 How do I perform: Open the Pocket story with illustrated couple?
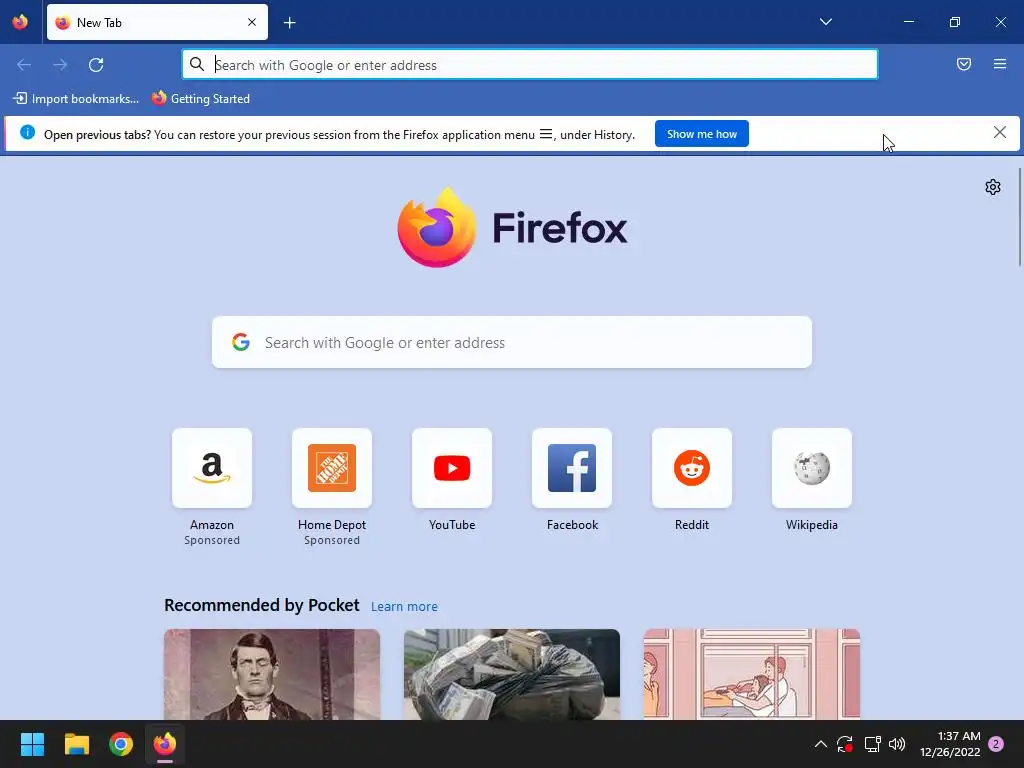752,674
